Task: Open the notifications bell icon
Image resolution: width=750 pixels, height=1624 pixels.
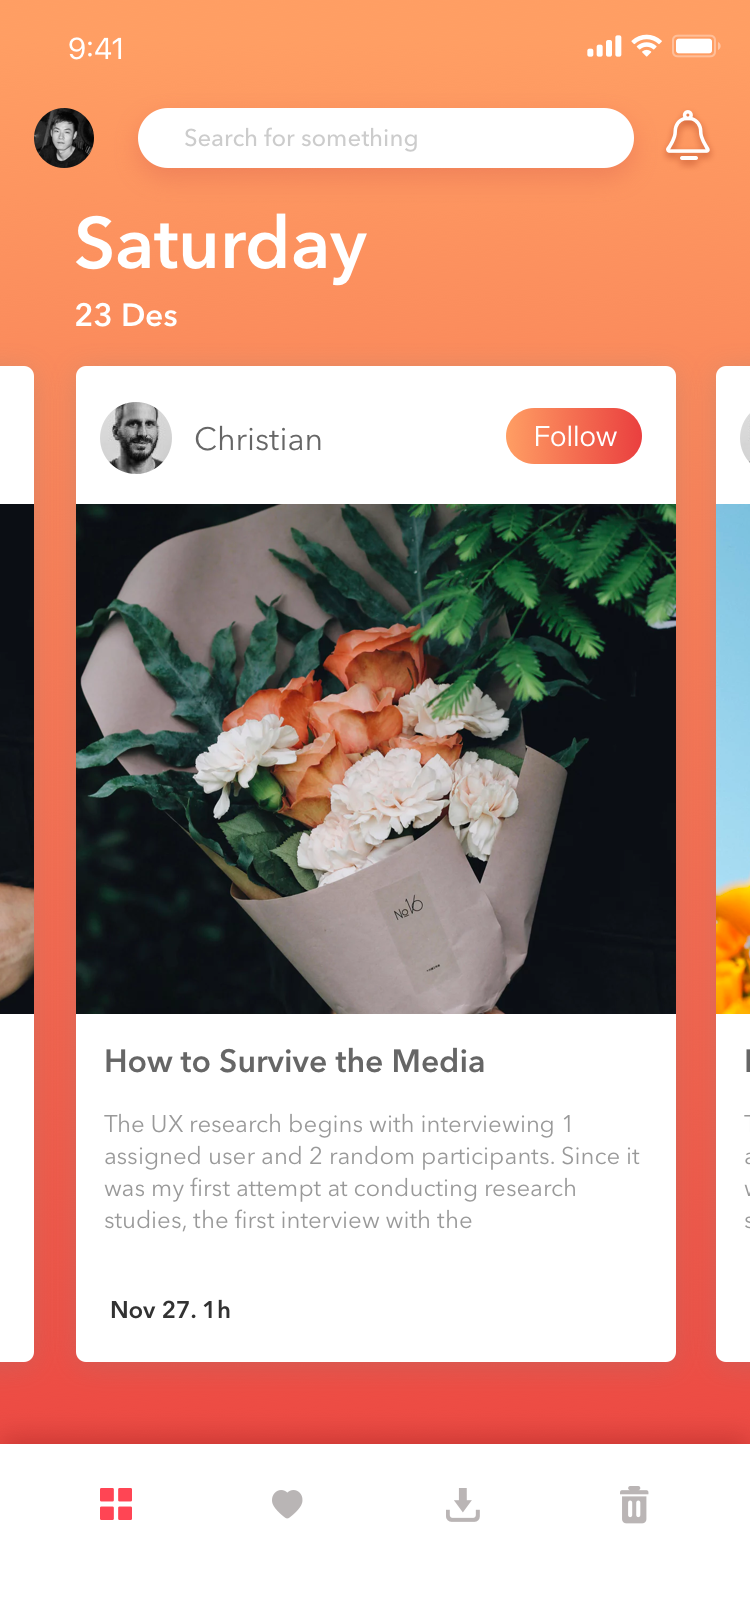Action: (x=688, y=136)
